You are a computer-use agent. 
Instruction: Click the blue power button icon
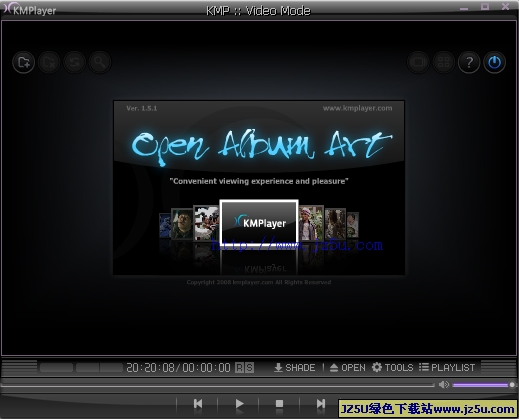(494, 62)
